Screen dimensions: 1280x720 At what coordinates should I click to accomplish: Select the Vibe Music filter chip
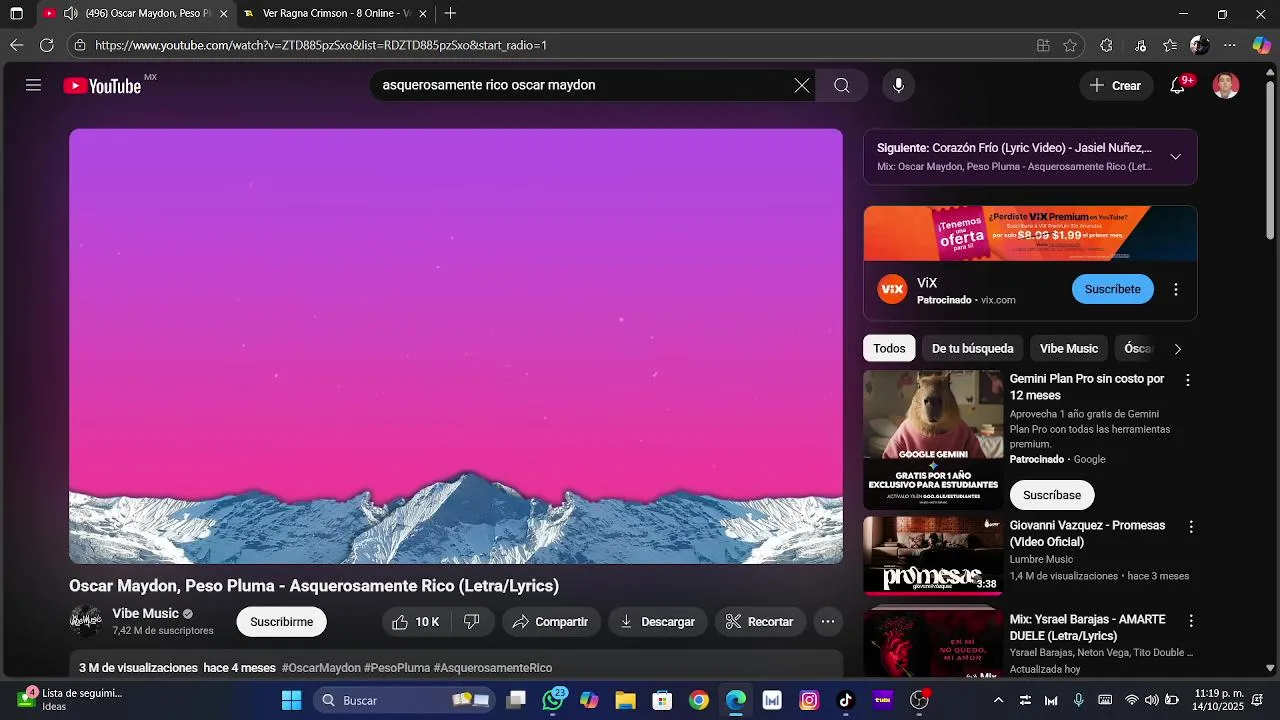[x=1069, y=349]
